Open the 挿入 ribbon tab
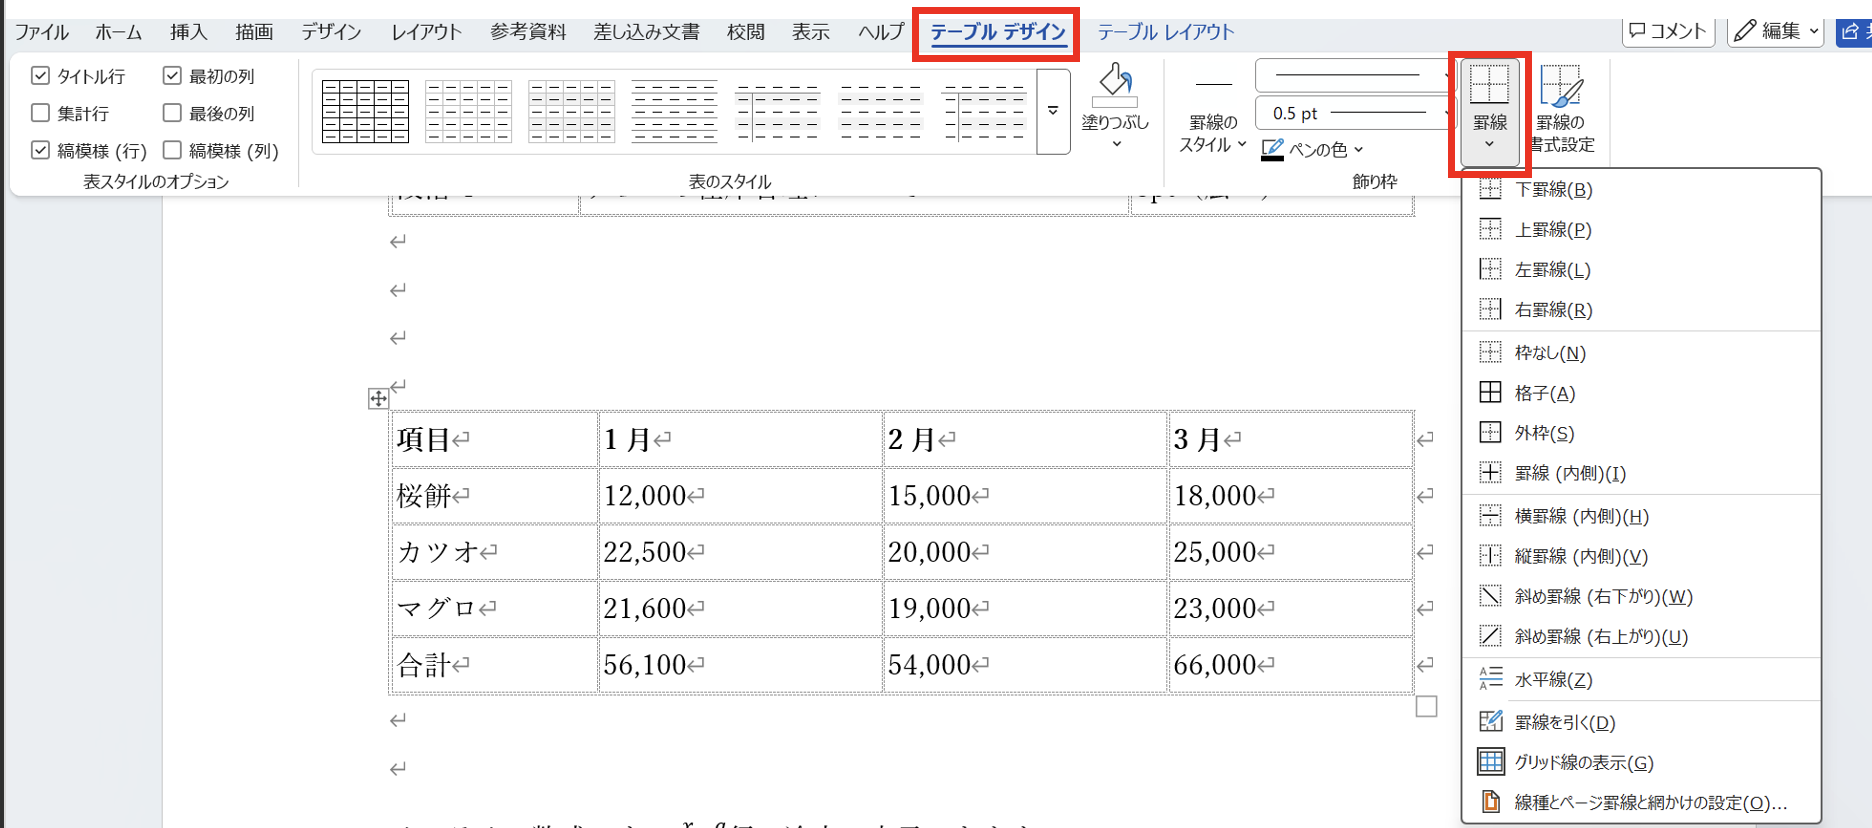This screenshot has width=1872, height=828. click(x=188, y=32)
